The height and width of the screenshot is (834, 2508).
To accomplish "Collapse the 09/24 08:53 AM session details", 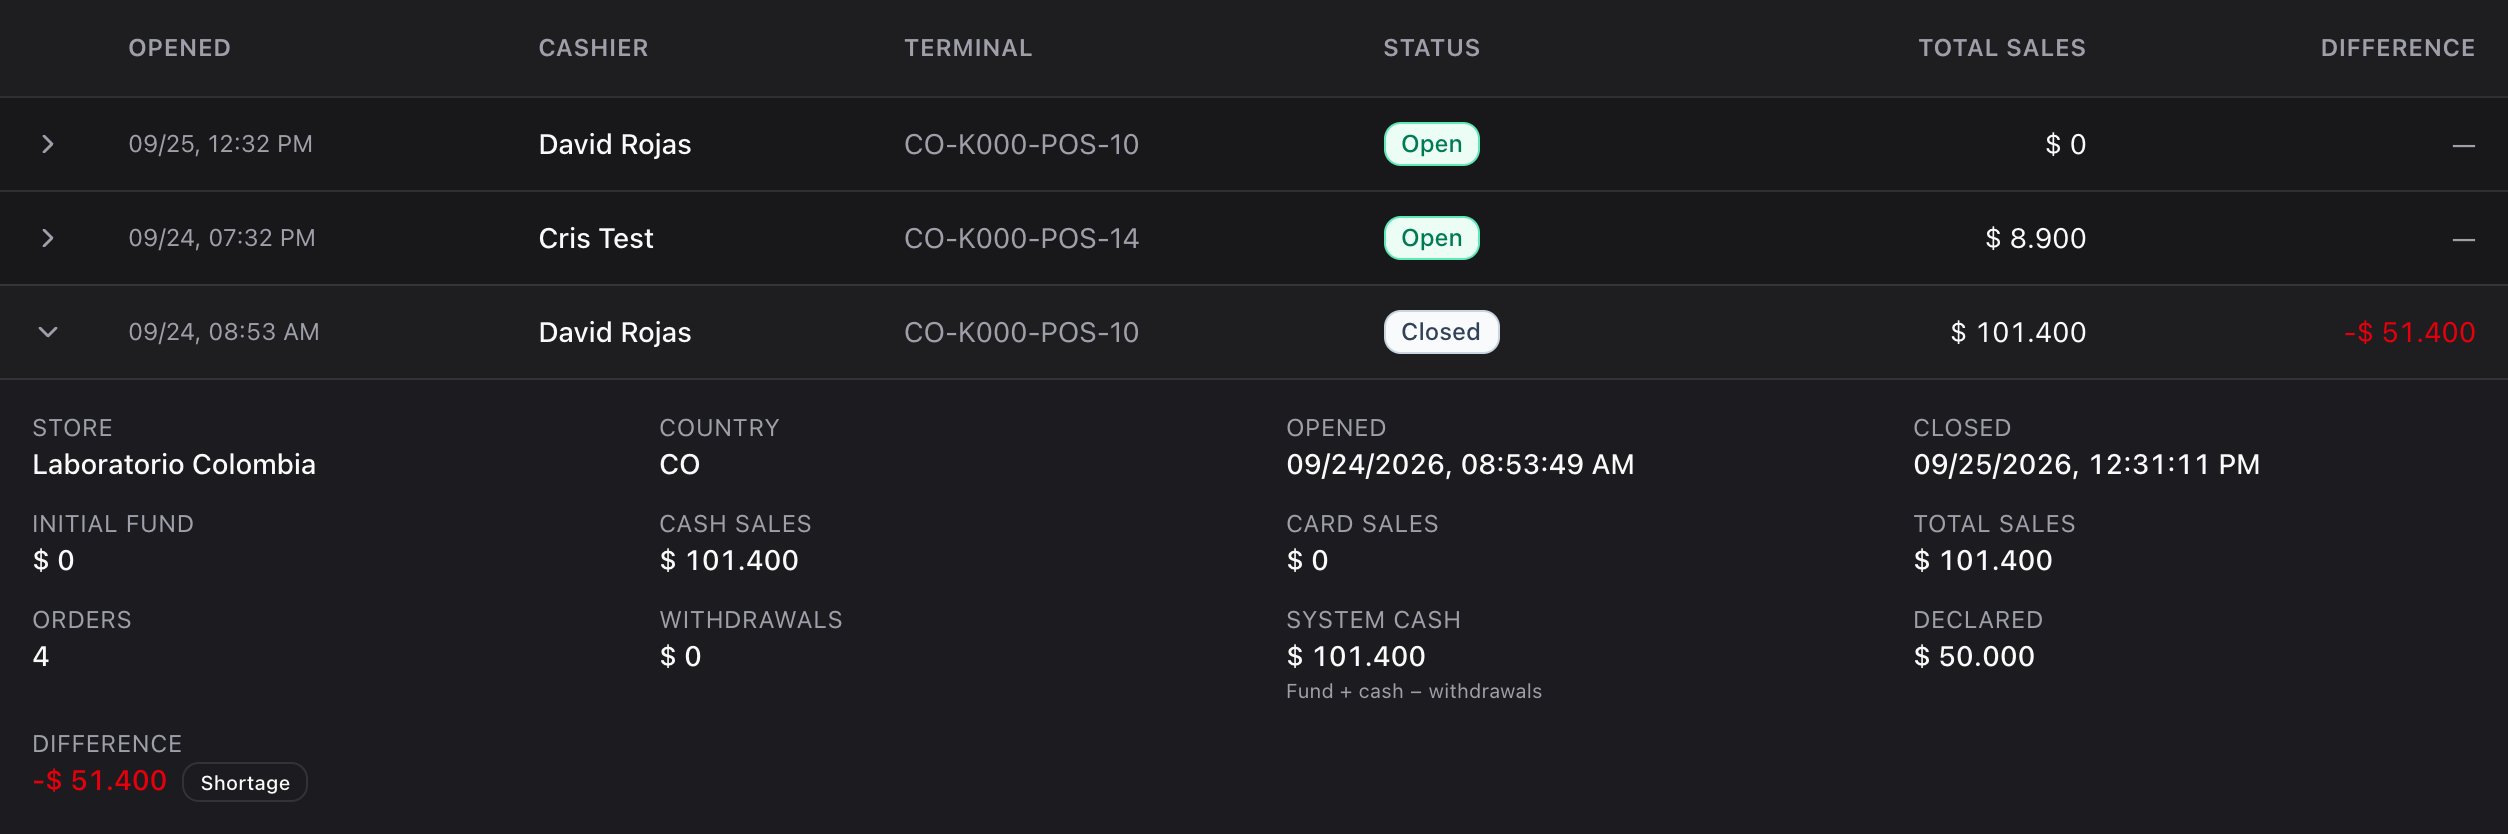I will click(47, 332).
